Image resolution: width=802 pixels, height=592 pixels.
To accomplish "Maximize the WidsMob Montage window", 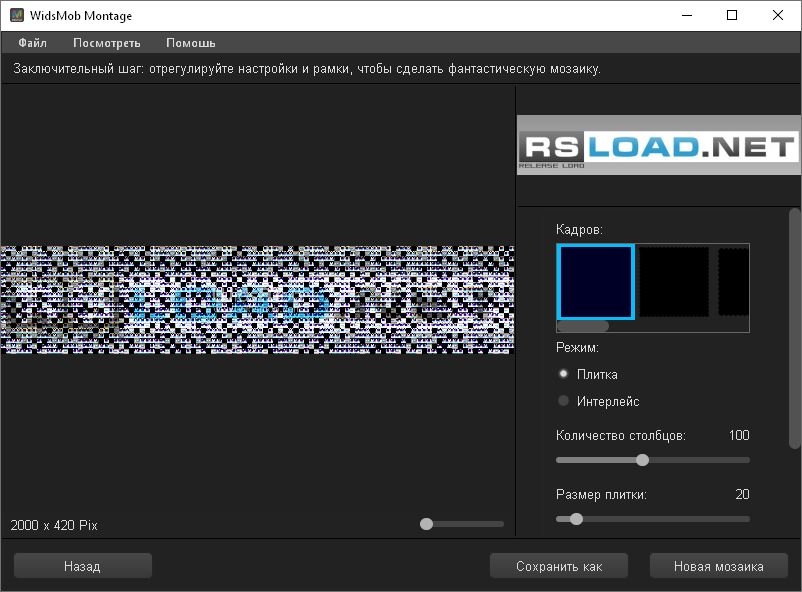I will (x=730, y=15).
